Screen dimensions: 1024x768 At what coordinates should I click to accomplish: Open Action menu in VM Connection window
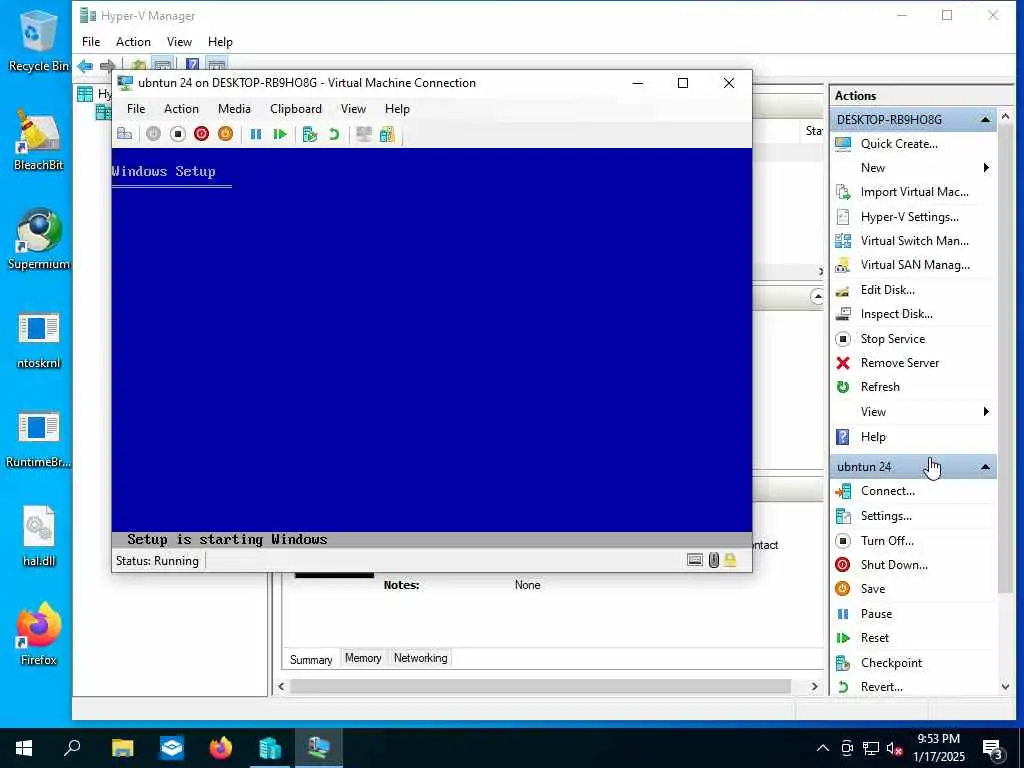click(181, 108)
